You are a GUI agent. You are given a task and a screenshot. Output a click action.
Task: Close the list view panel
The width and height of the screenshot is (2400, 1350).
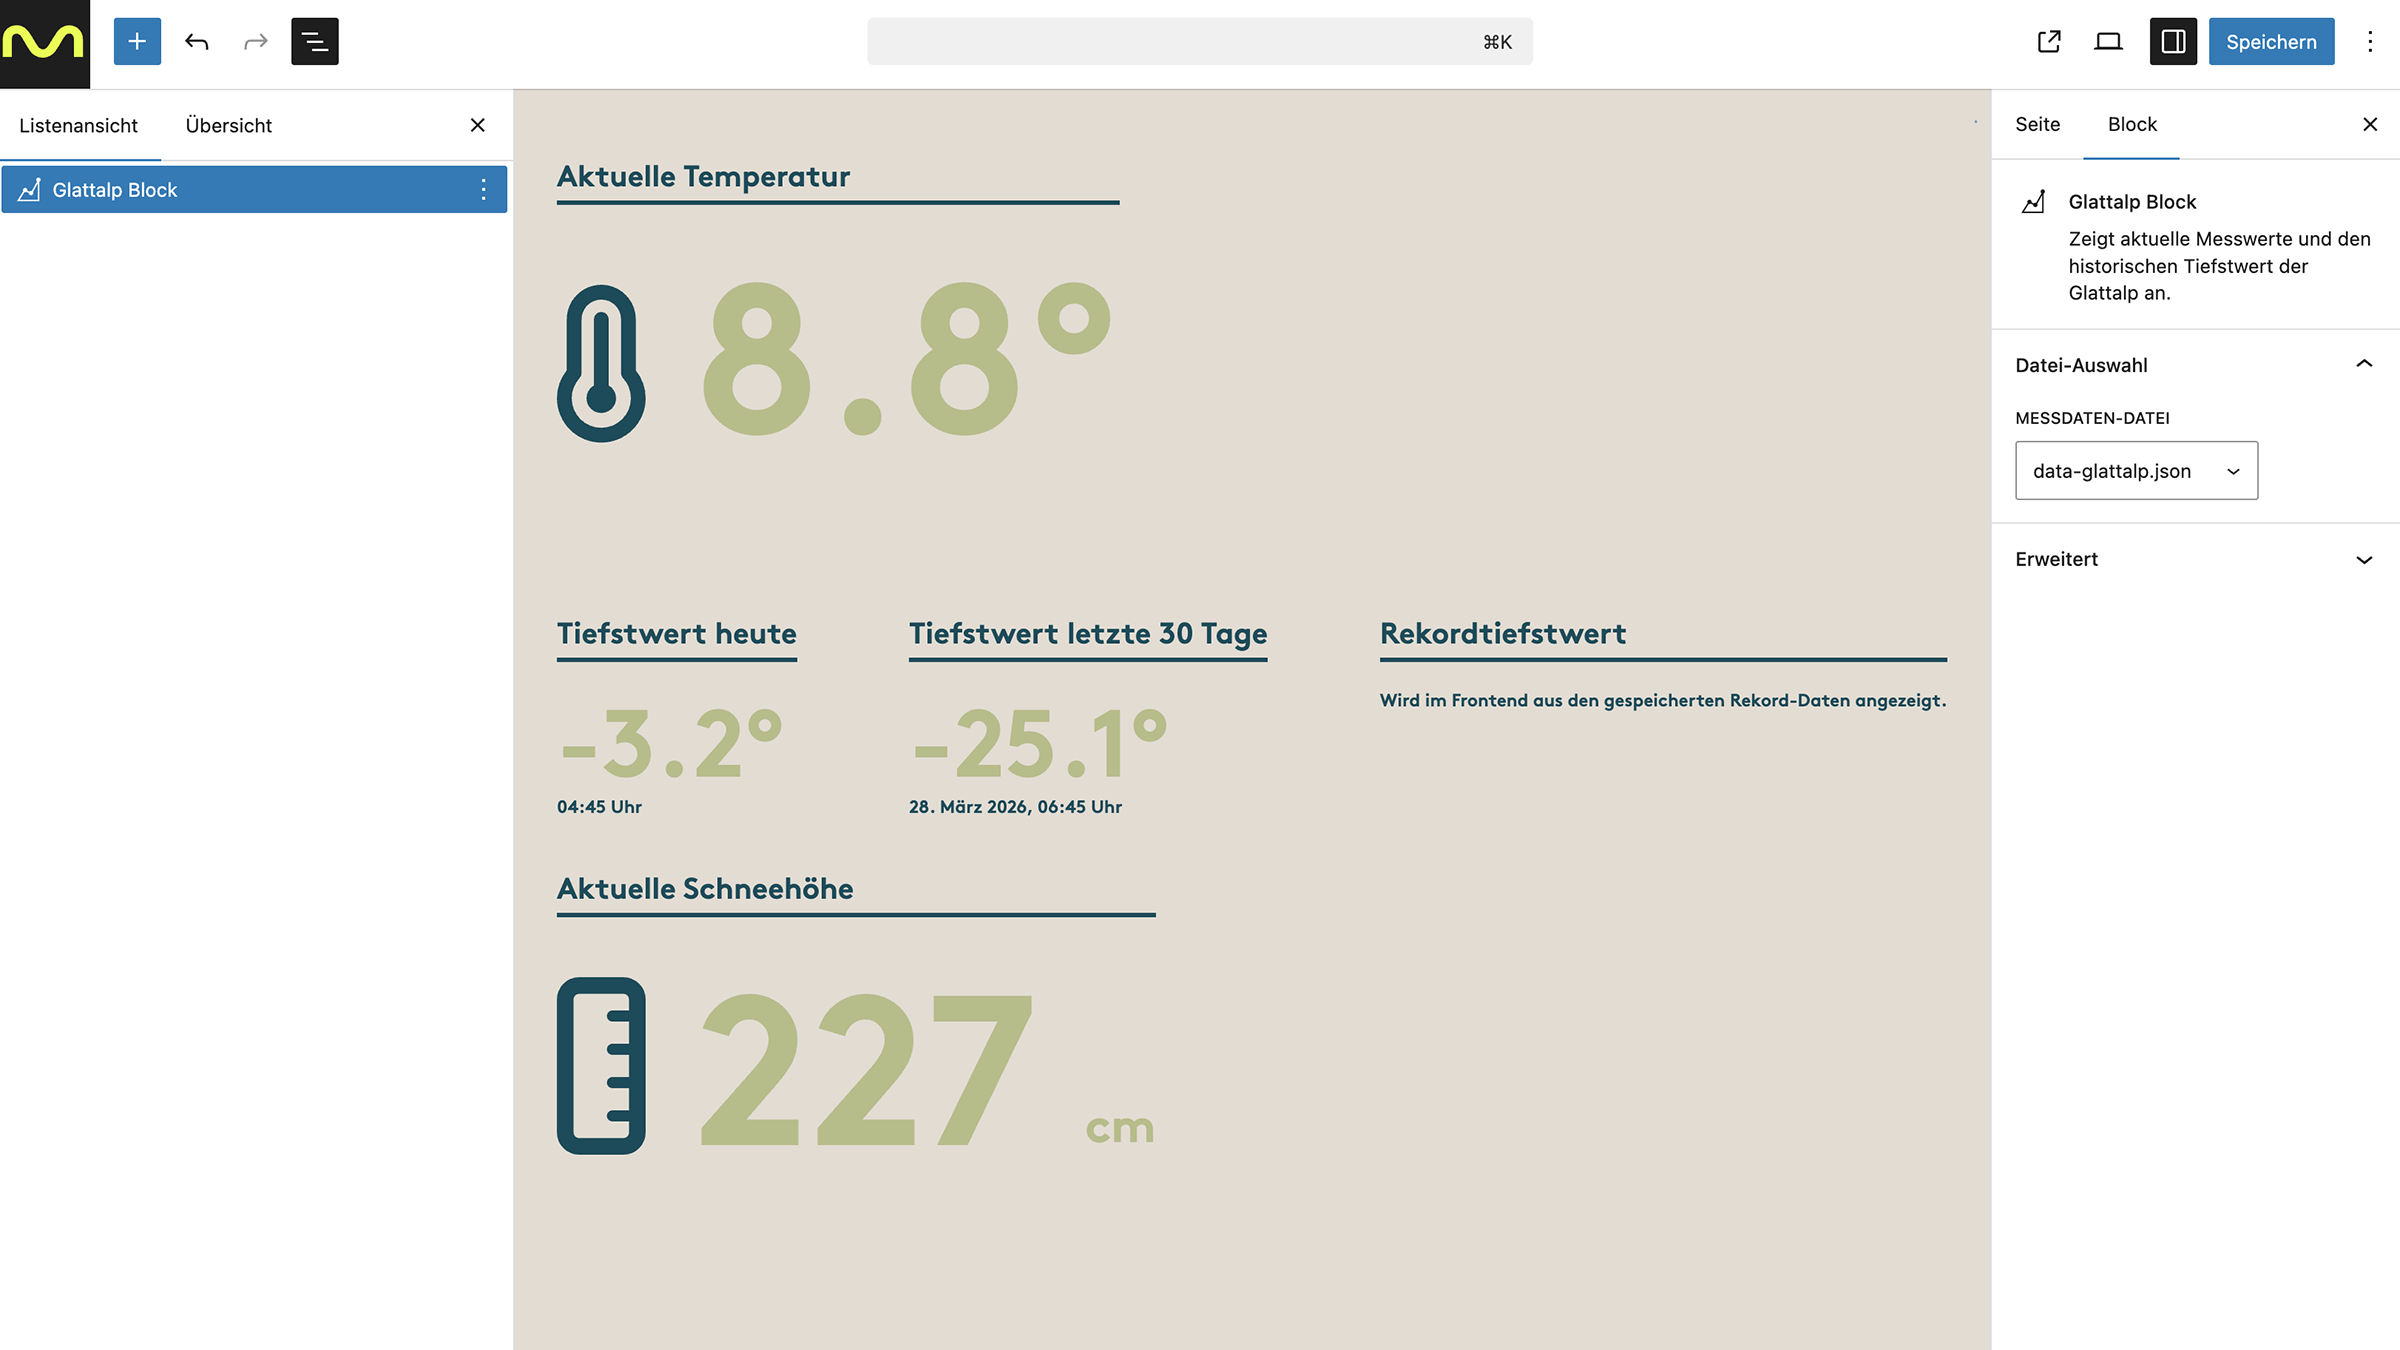478,125
